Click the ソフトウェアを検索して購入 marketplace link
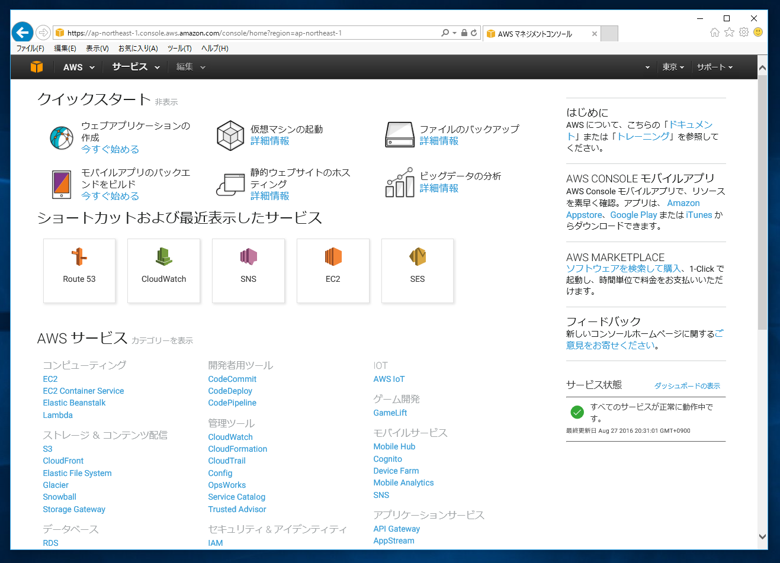The height and width of the screenshot is (563, 780). click(623, 269)
